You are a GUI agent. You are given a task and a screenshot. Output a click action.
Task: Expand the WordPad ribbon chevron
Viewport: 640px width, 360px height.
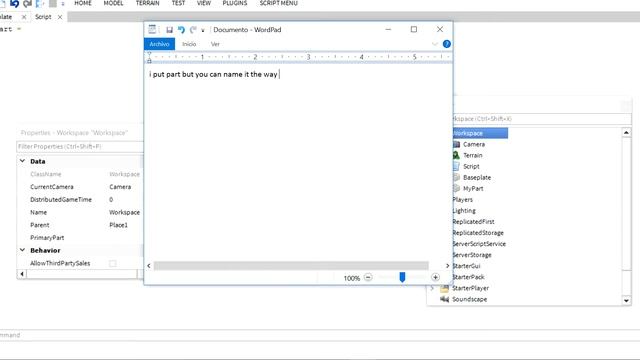tap(435, 44)
